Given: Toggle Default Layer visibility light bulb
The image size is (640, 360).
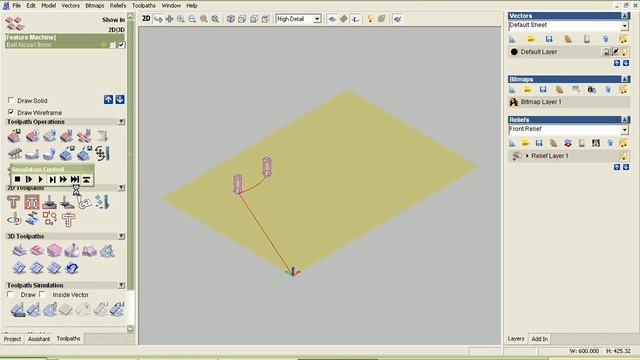Looking at the screenshot, I should pos(624,52).
